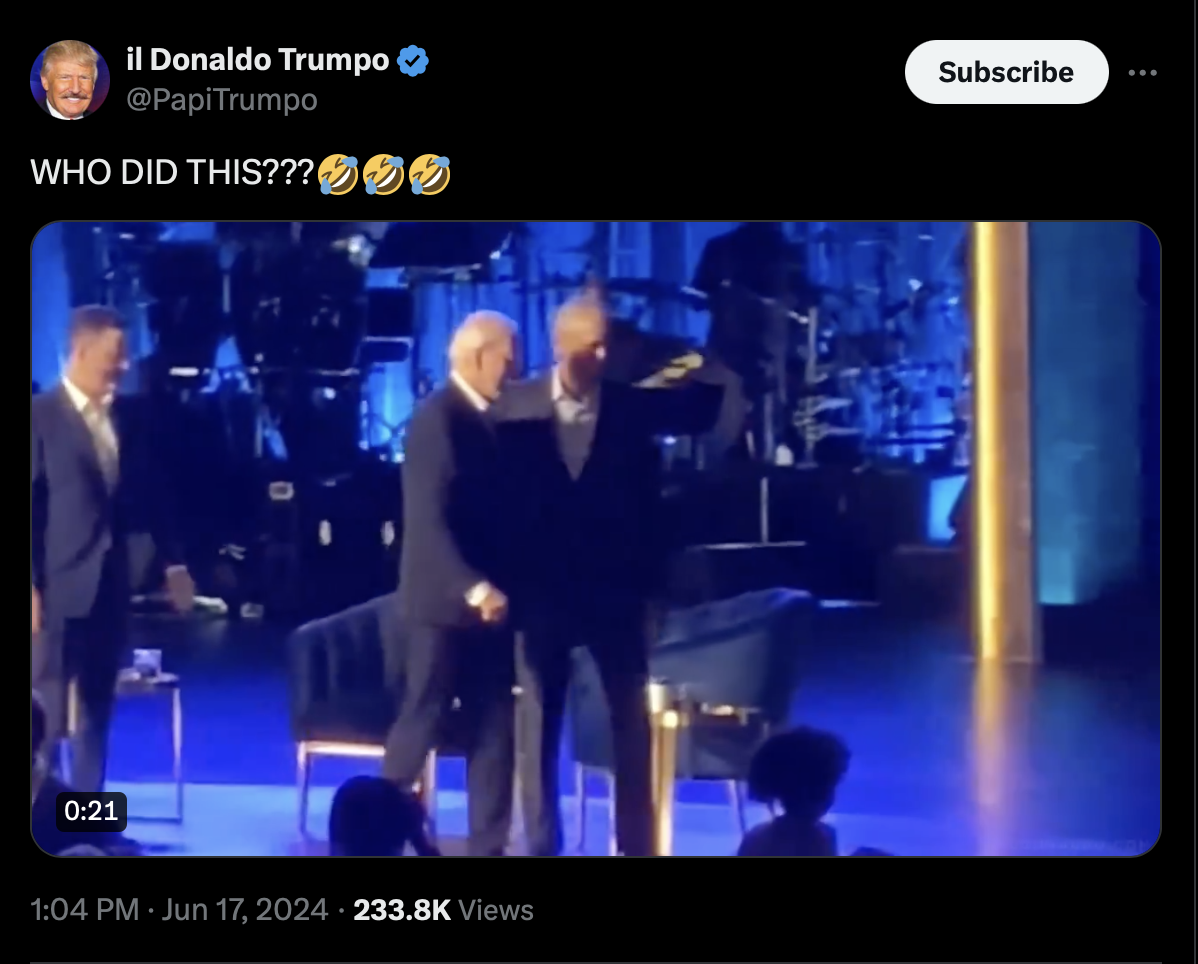Image resolution: width=1198 pixels, height=964 pixels.
Task: Click the 0:21 video duration badge
Action: [91, 810]
